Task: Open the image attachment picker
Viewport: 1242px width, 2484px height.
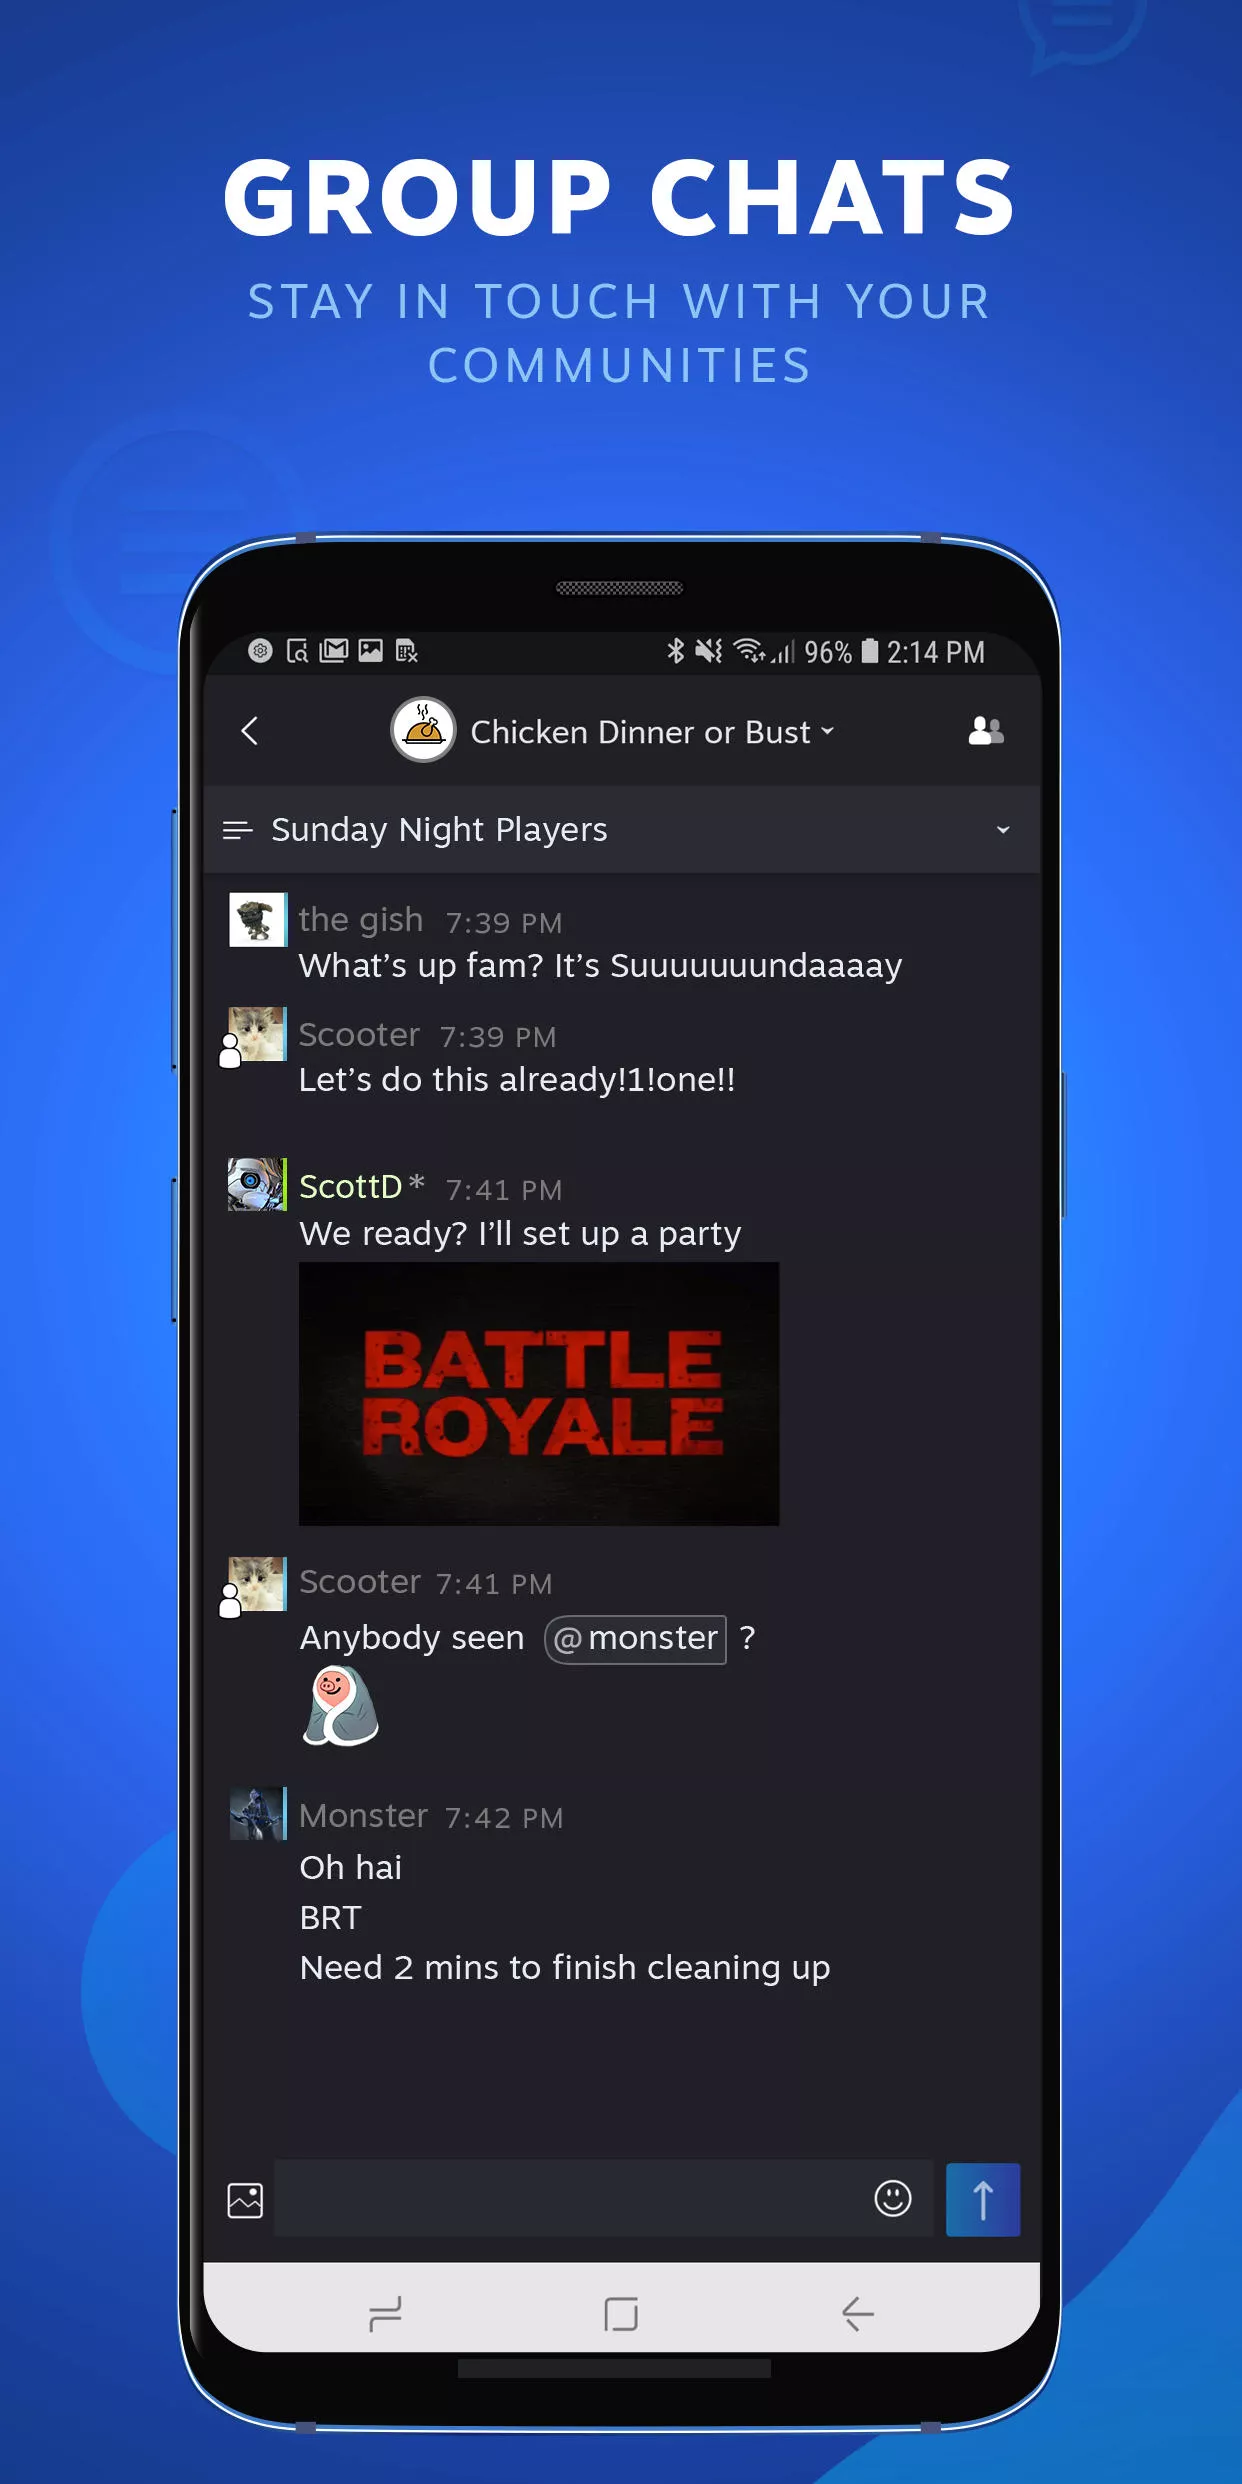Action: (245, 2200)
